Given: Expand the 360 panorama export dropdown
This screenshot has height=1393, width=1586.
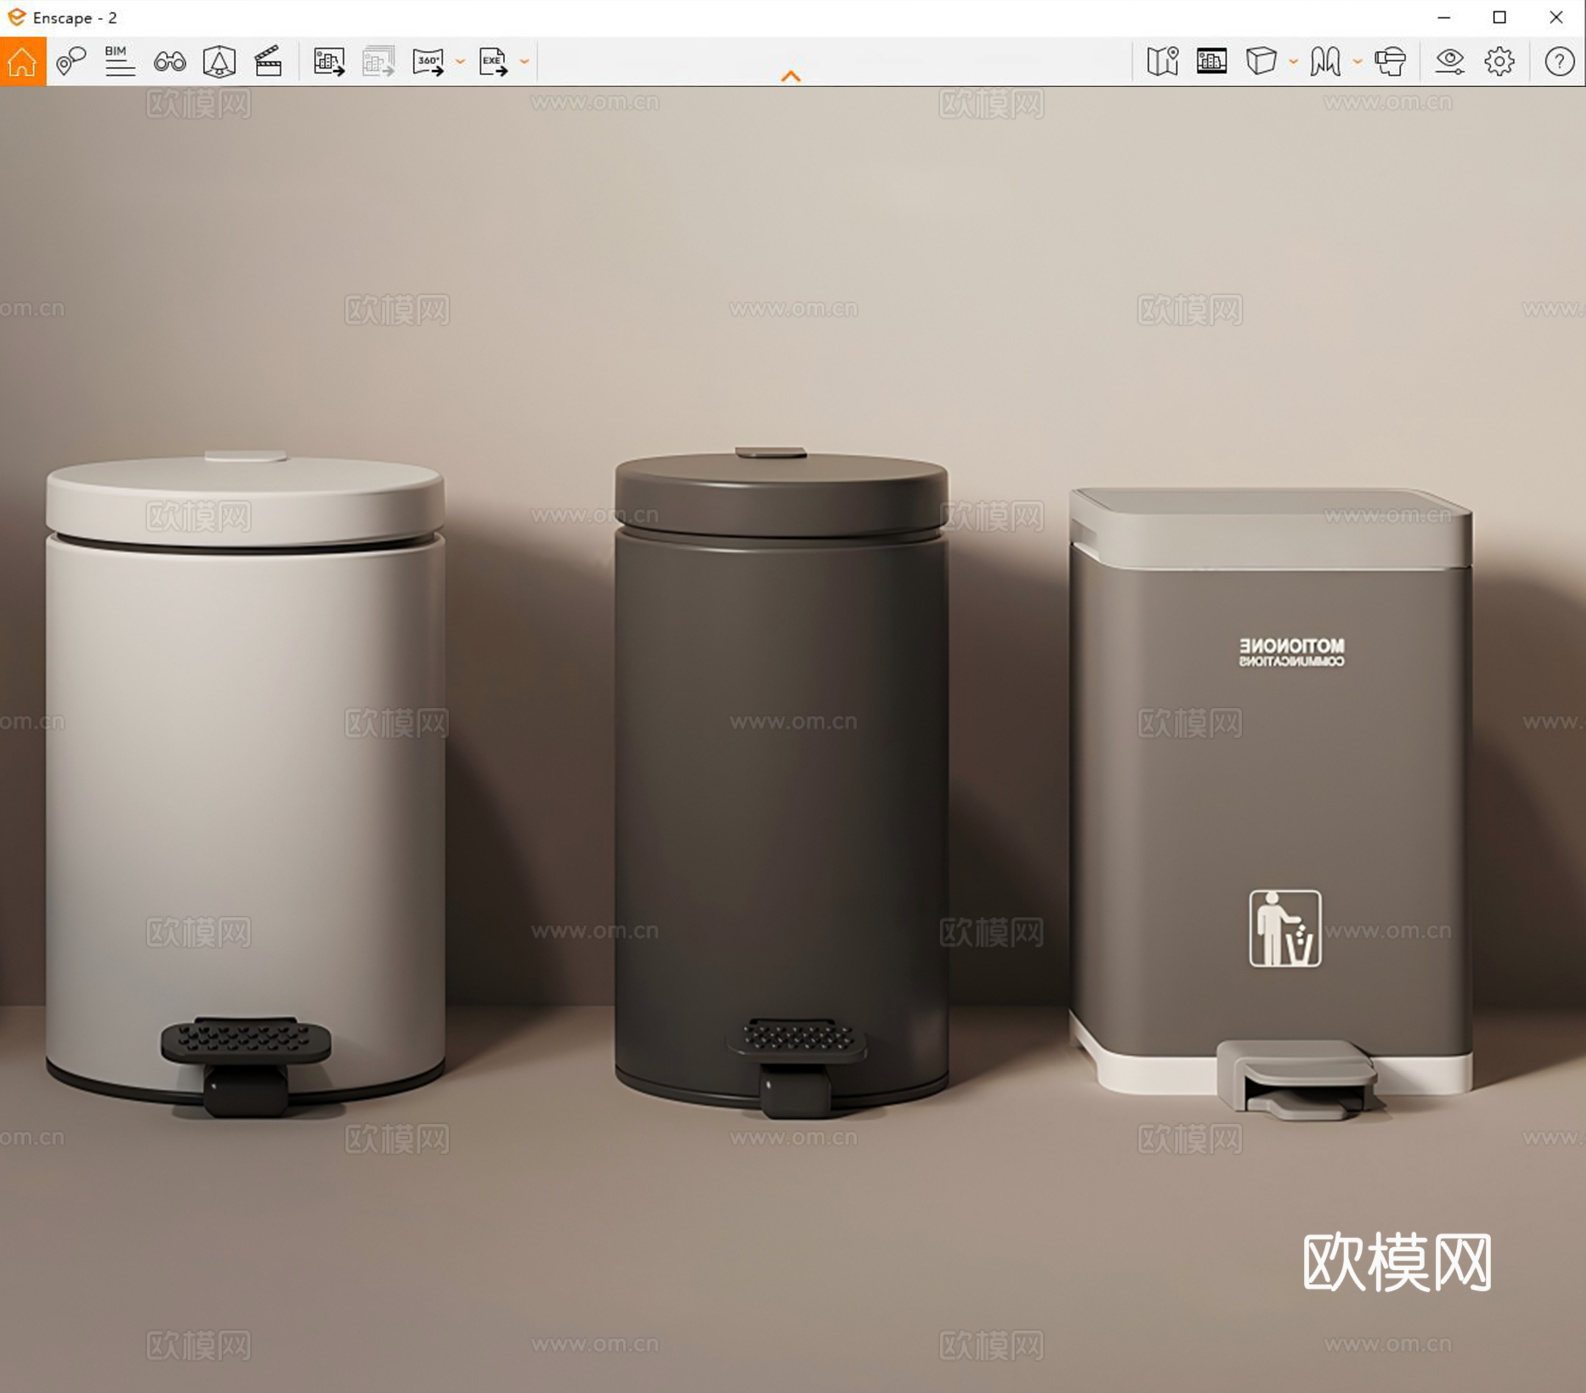Looking at the screenshot, I should 460,62.
